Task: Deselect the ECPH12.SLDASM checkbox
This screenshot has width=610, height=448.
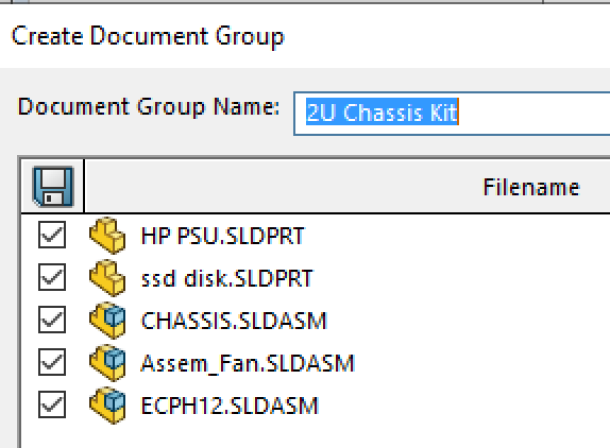Action: (x=51, y=405)
